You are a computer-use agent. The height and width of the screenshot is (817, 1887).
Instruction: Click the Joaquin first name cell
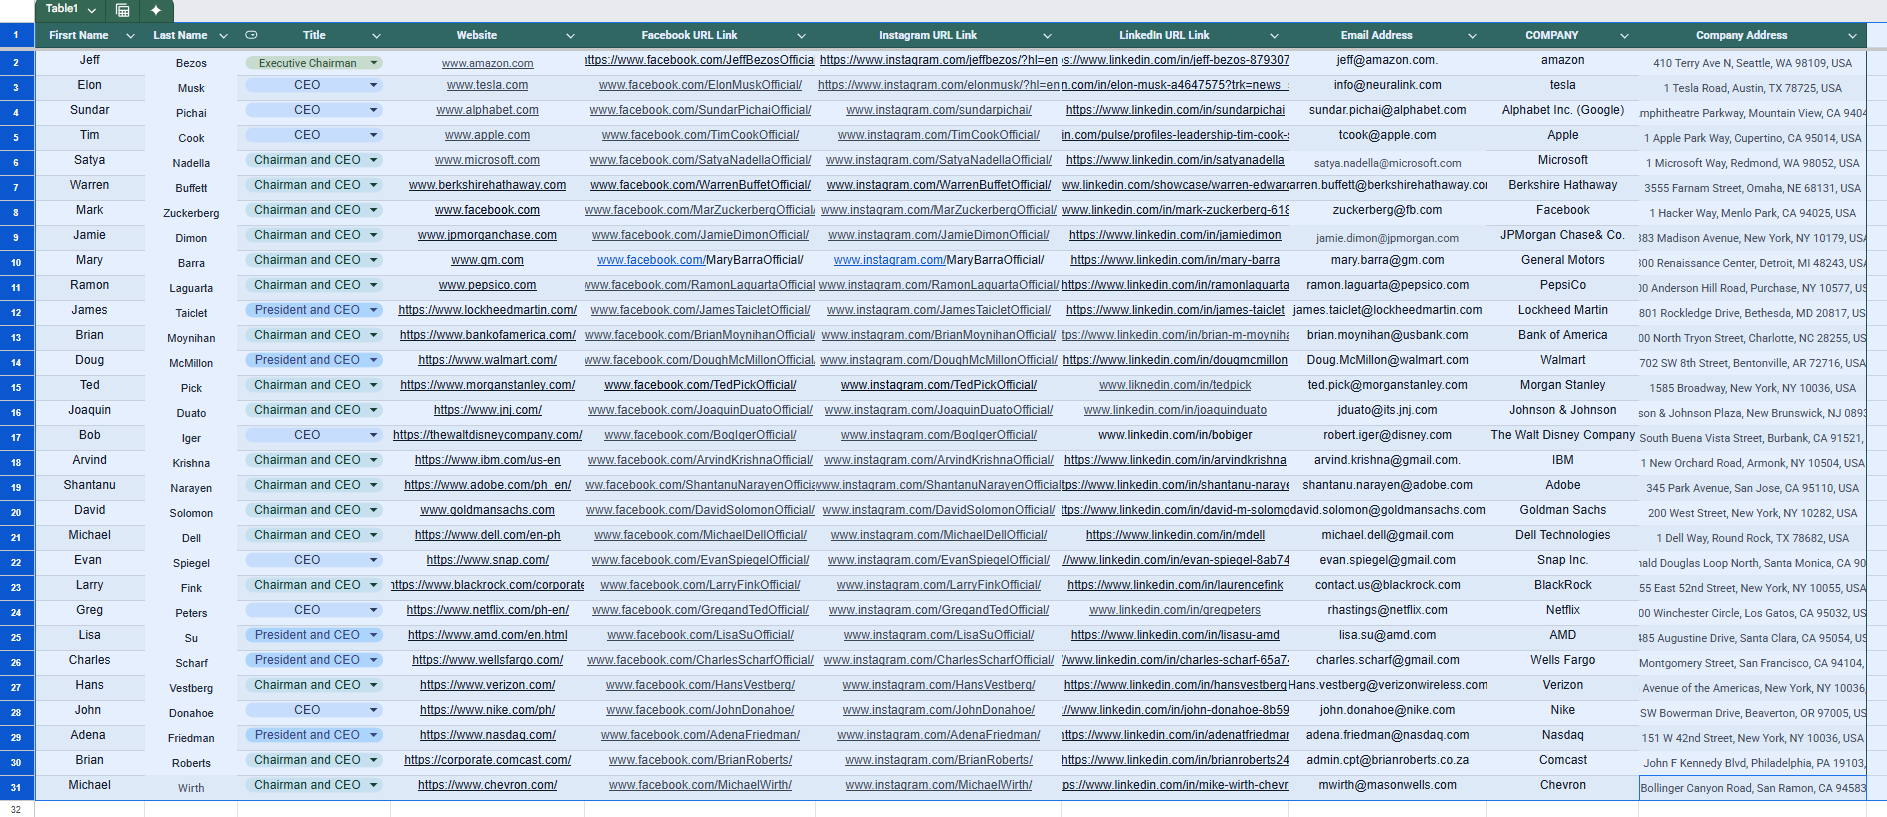click(x=89, y=410)
